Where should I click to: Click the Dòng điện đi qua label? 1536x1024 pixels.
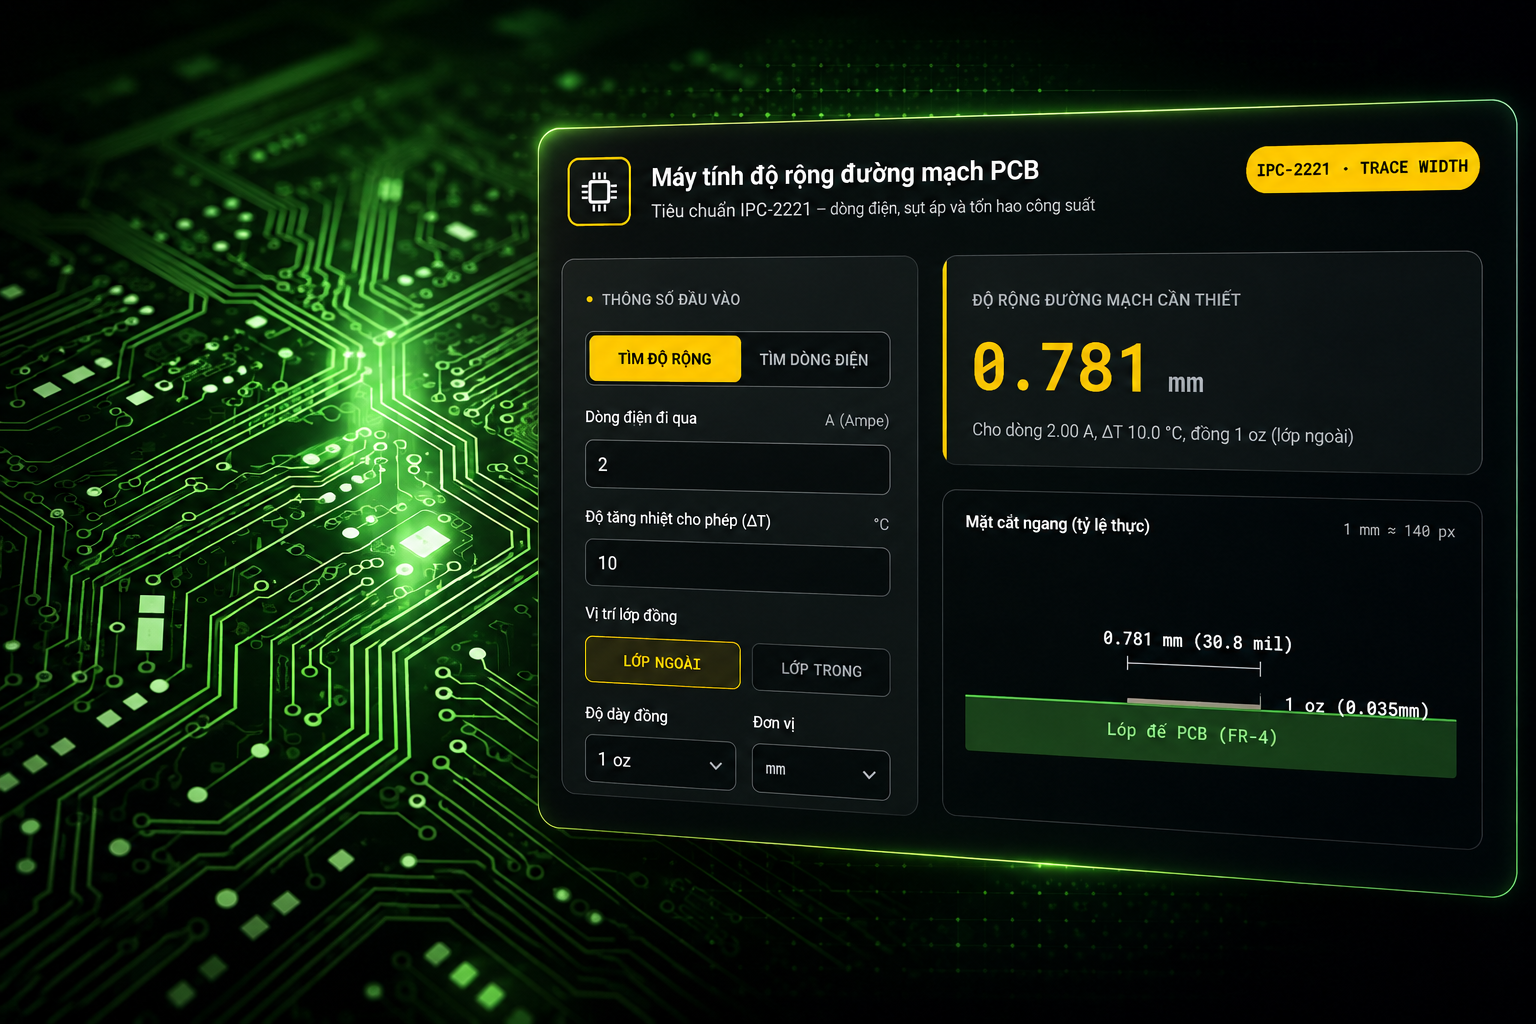[x=641, y=417]
